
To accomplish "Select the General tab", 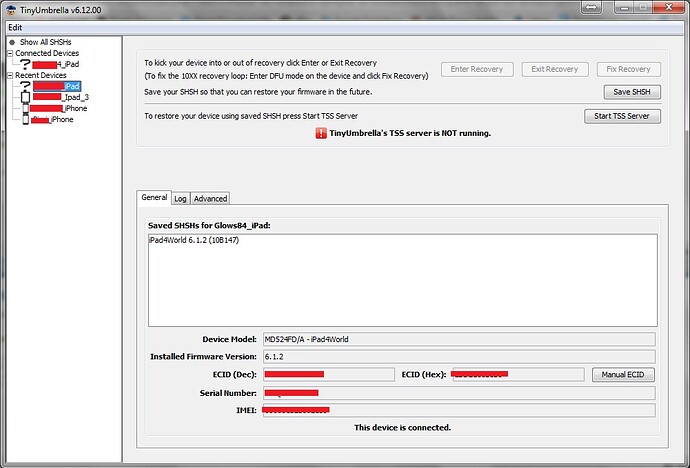I will click(154, 198).
